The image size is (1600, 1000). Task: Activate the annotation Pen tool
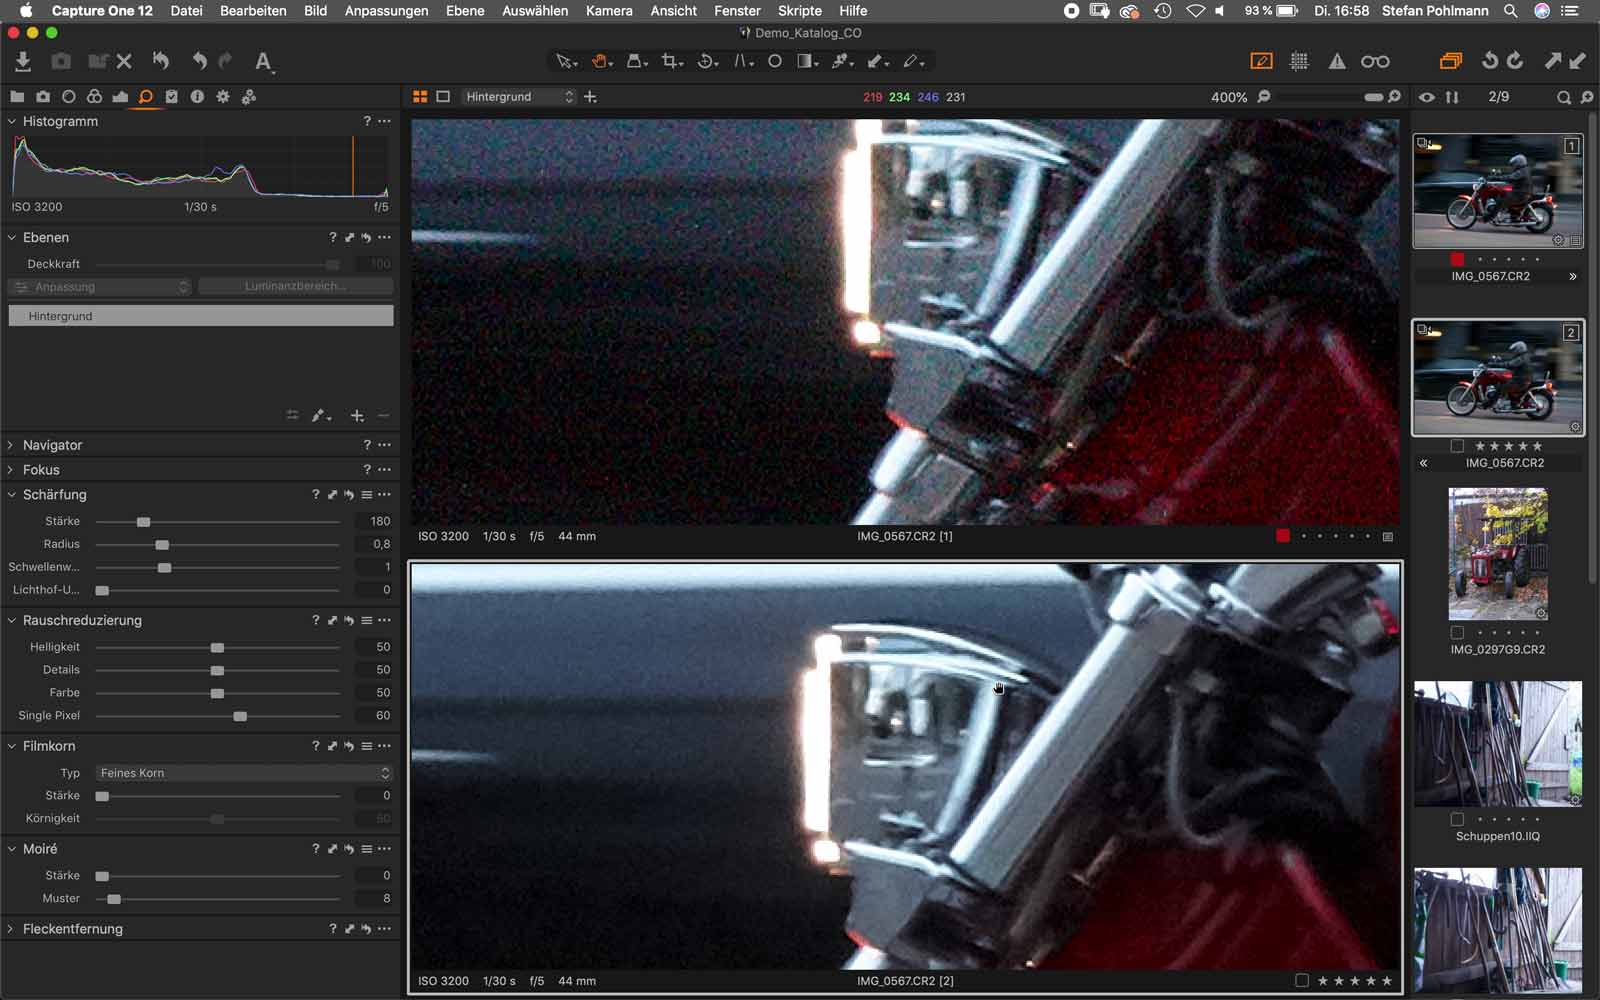[x=910, y=61]
